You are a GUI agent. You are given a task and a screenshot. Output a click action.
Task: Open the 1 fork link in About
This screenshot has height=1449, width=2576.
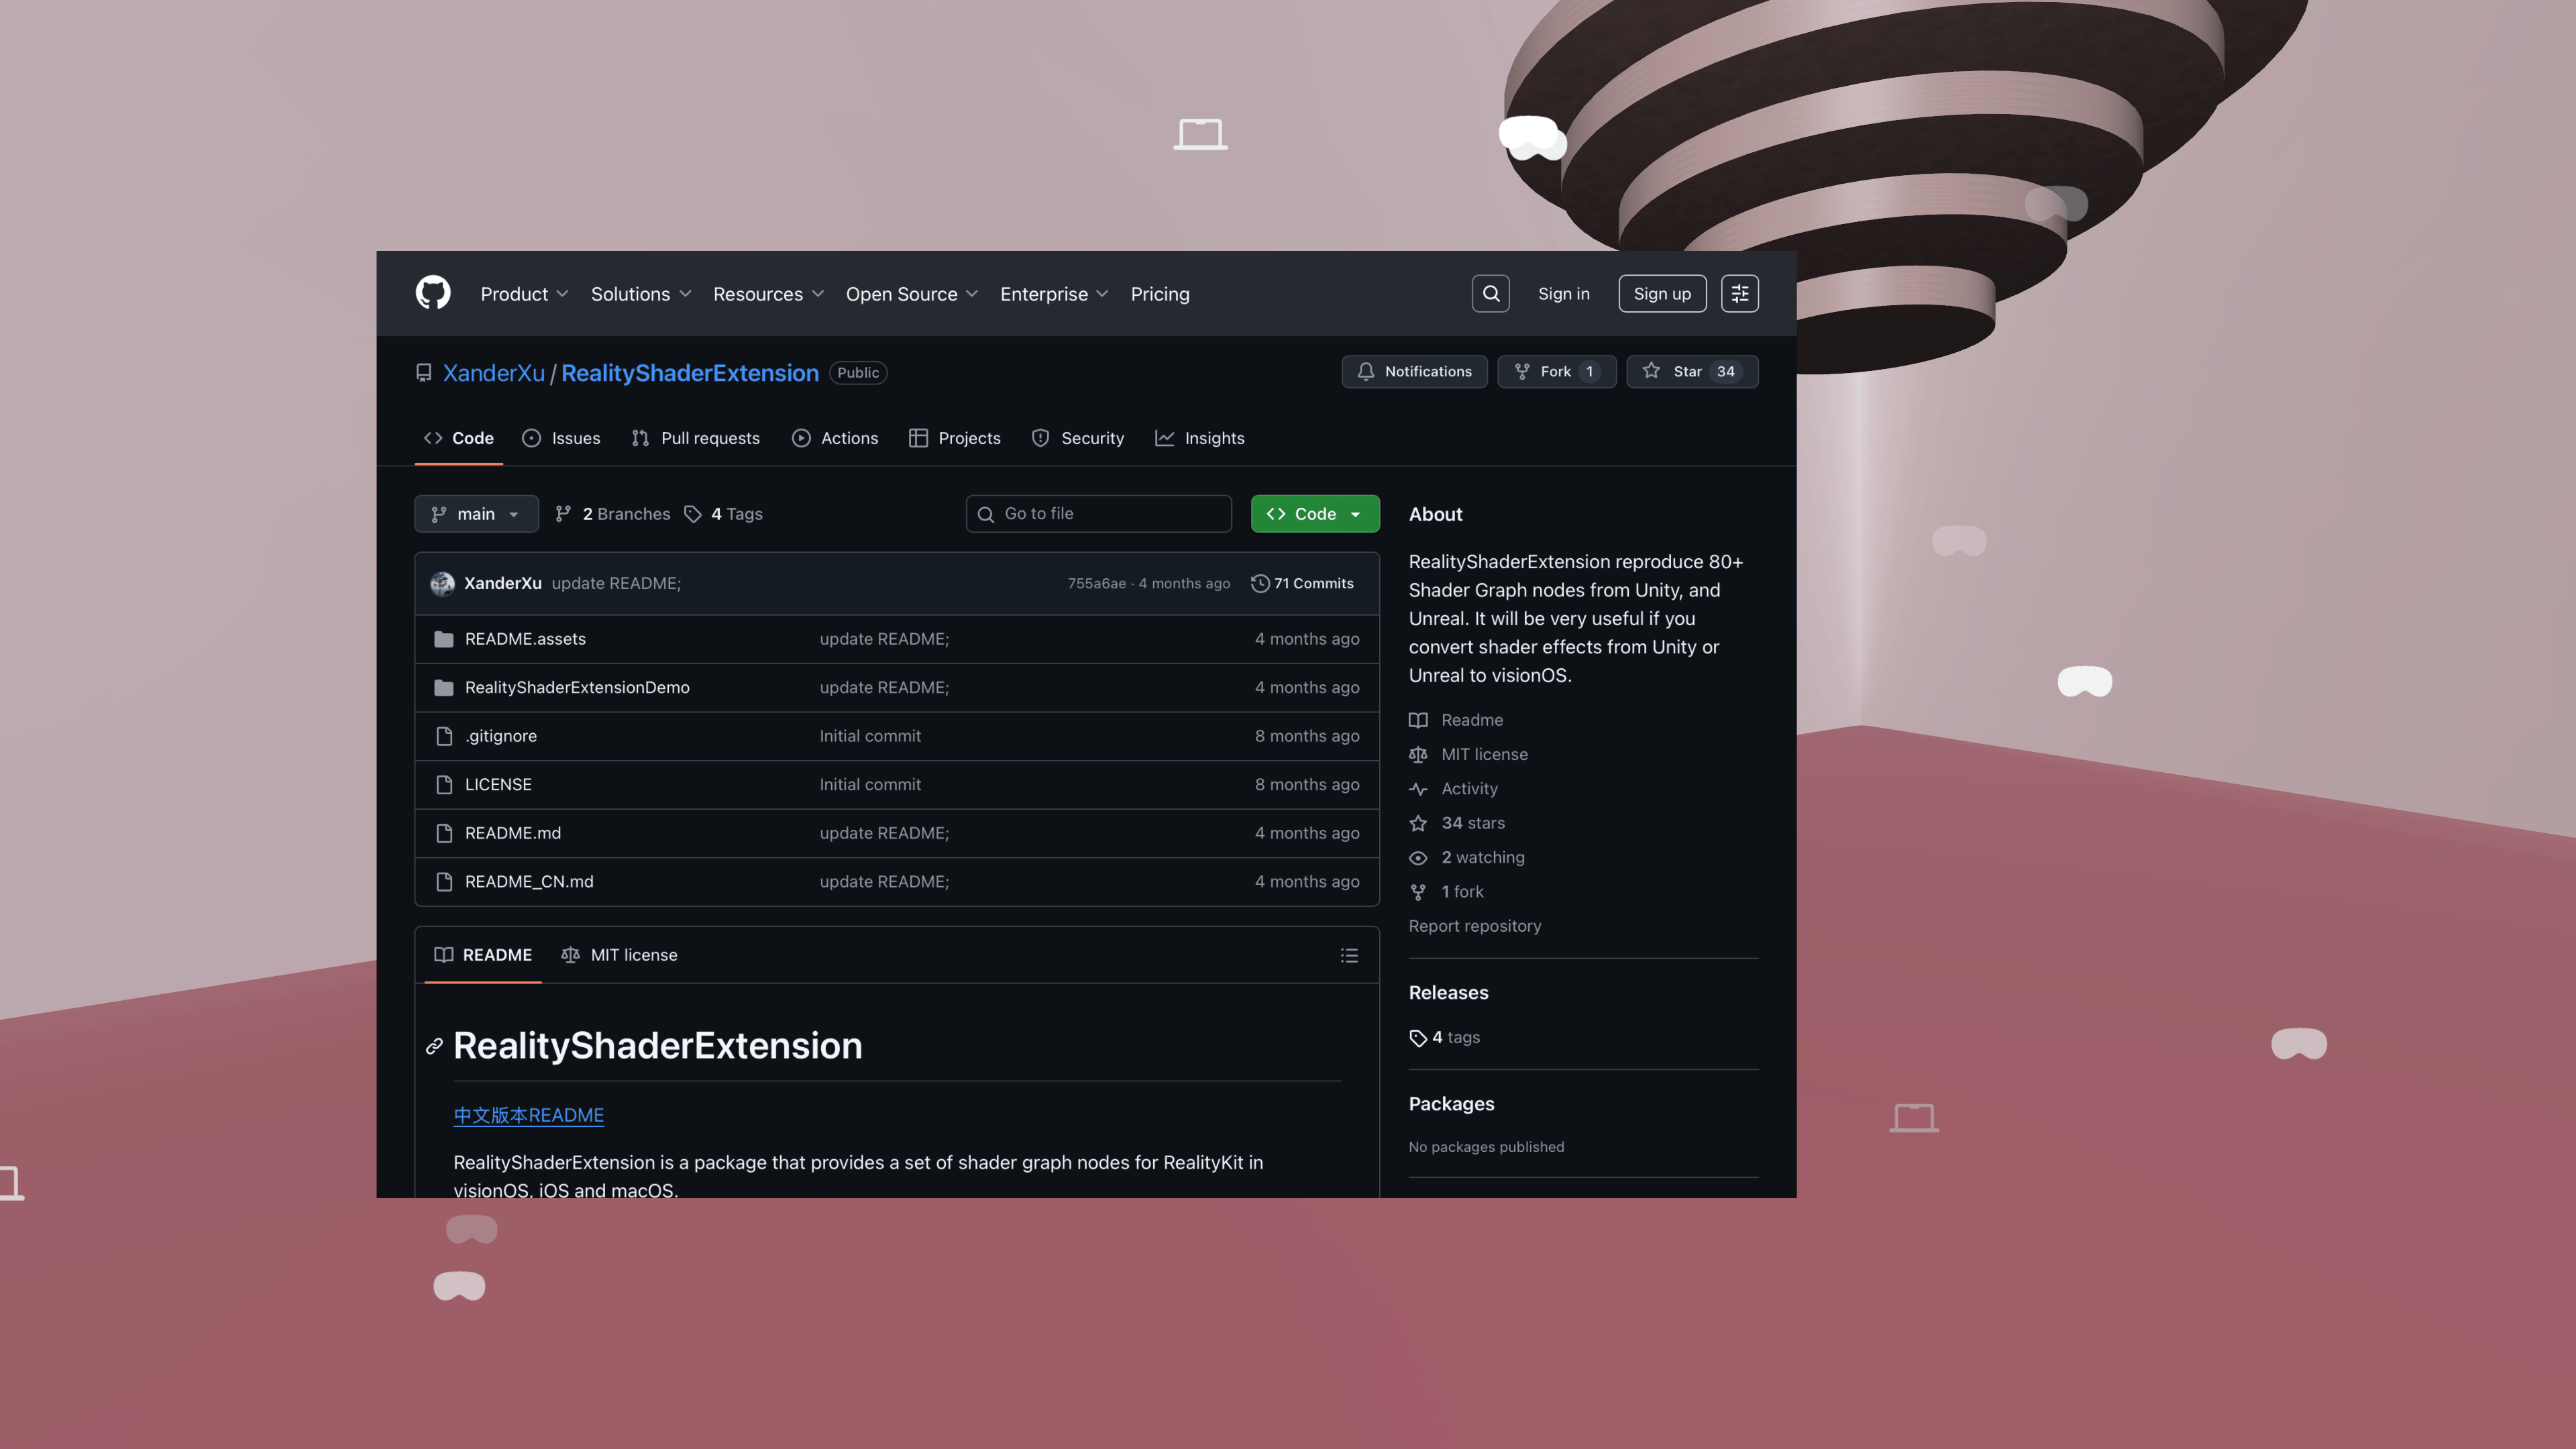click(1462, 892)
